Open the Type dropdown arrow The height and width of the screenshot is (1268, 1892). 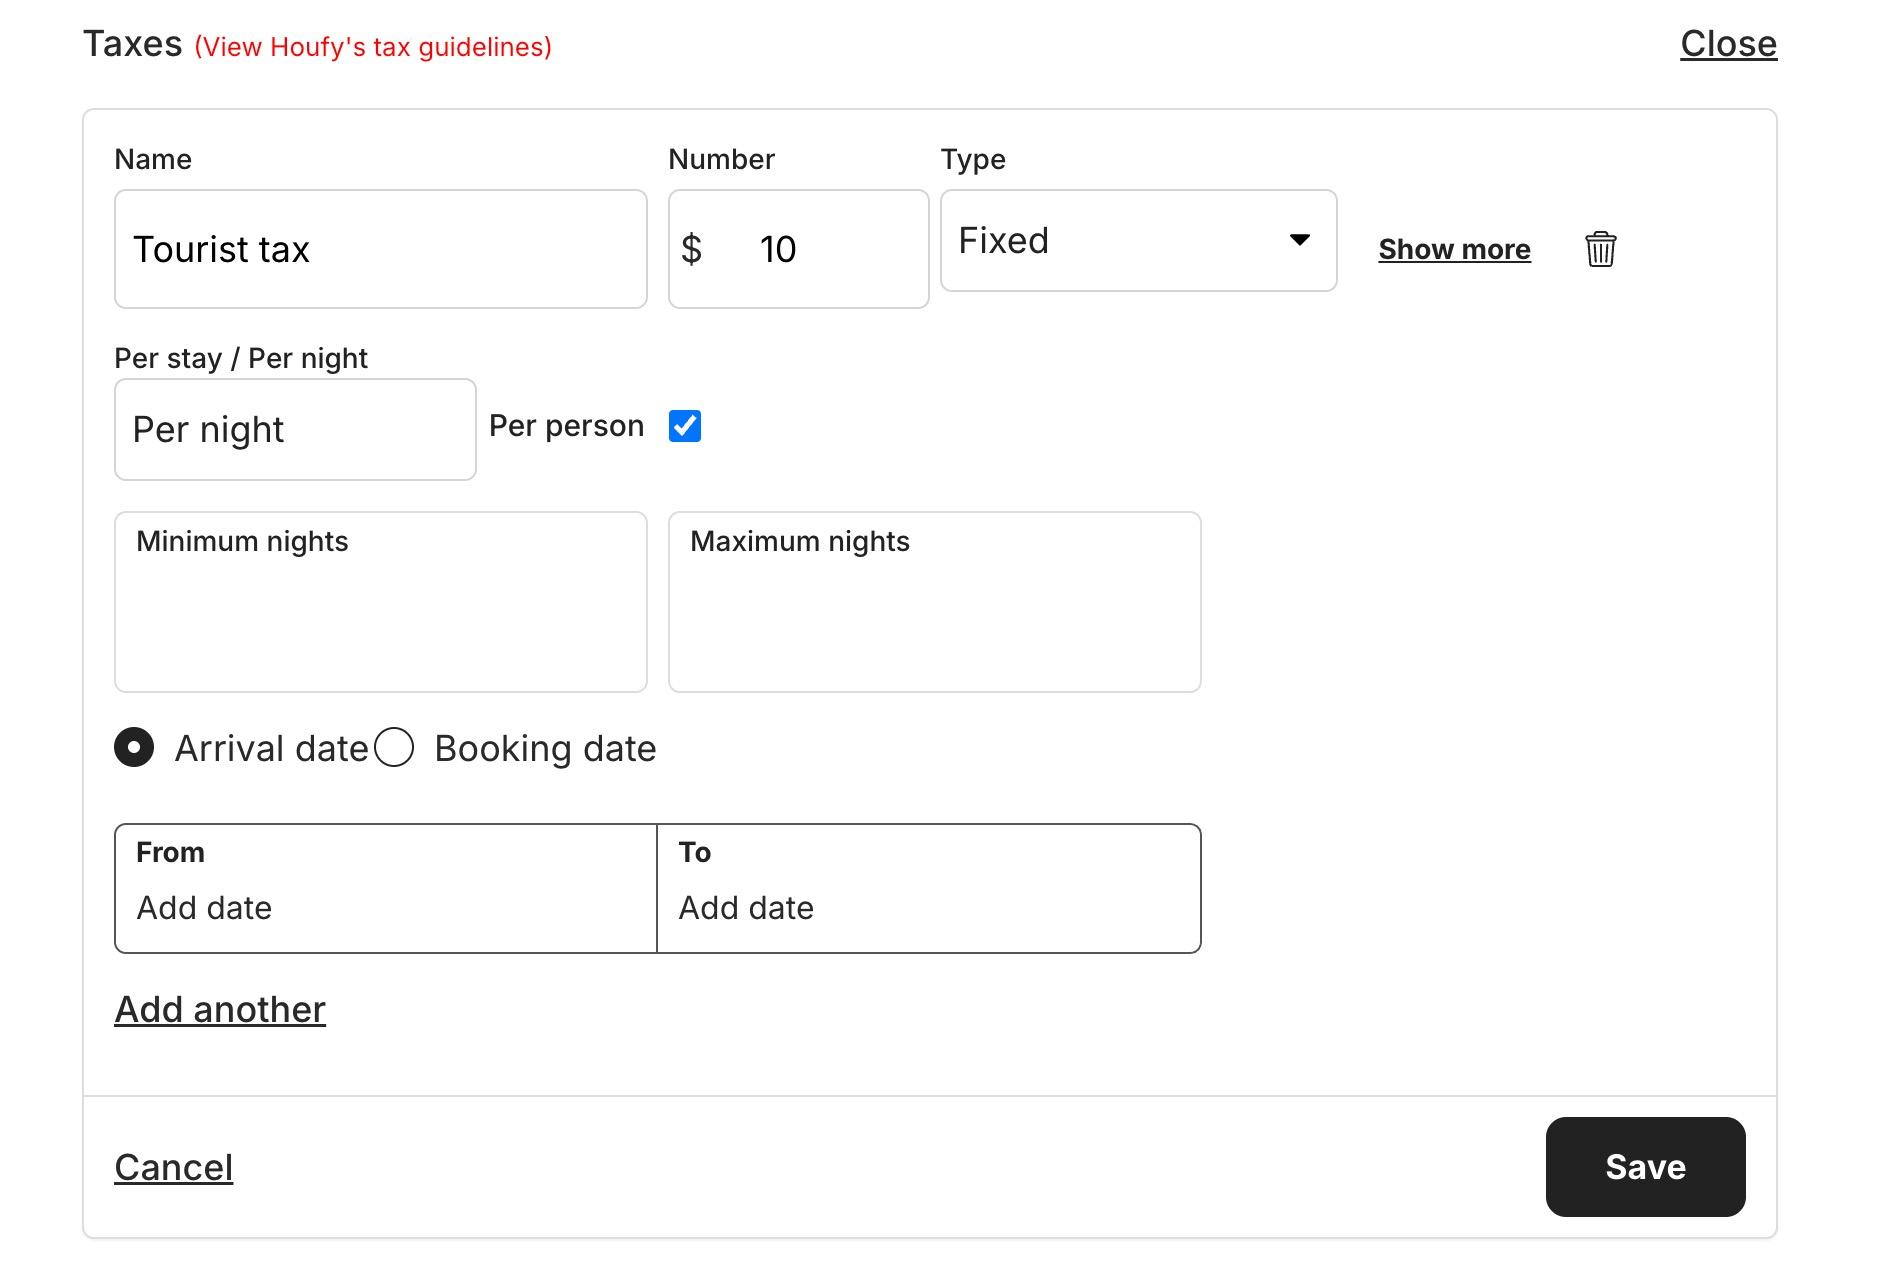[1299, 240]
